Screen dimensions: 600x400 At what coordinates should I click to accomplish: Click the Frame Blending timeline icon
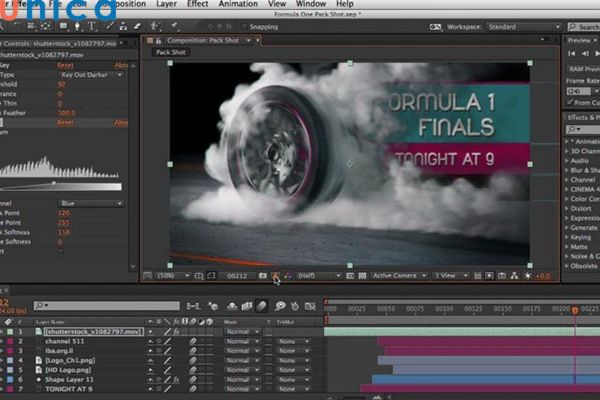coord(247,306)
